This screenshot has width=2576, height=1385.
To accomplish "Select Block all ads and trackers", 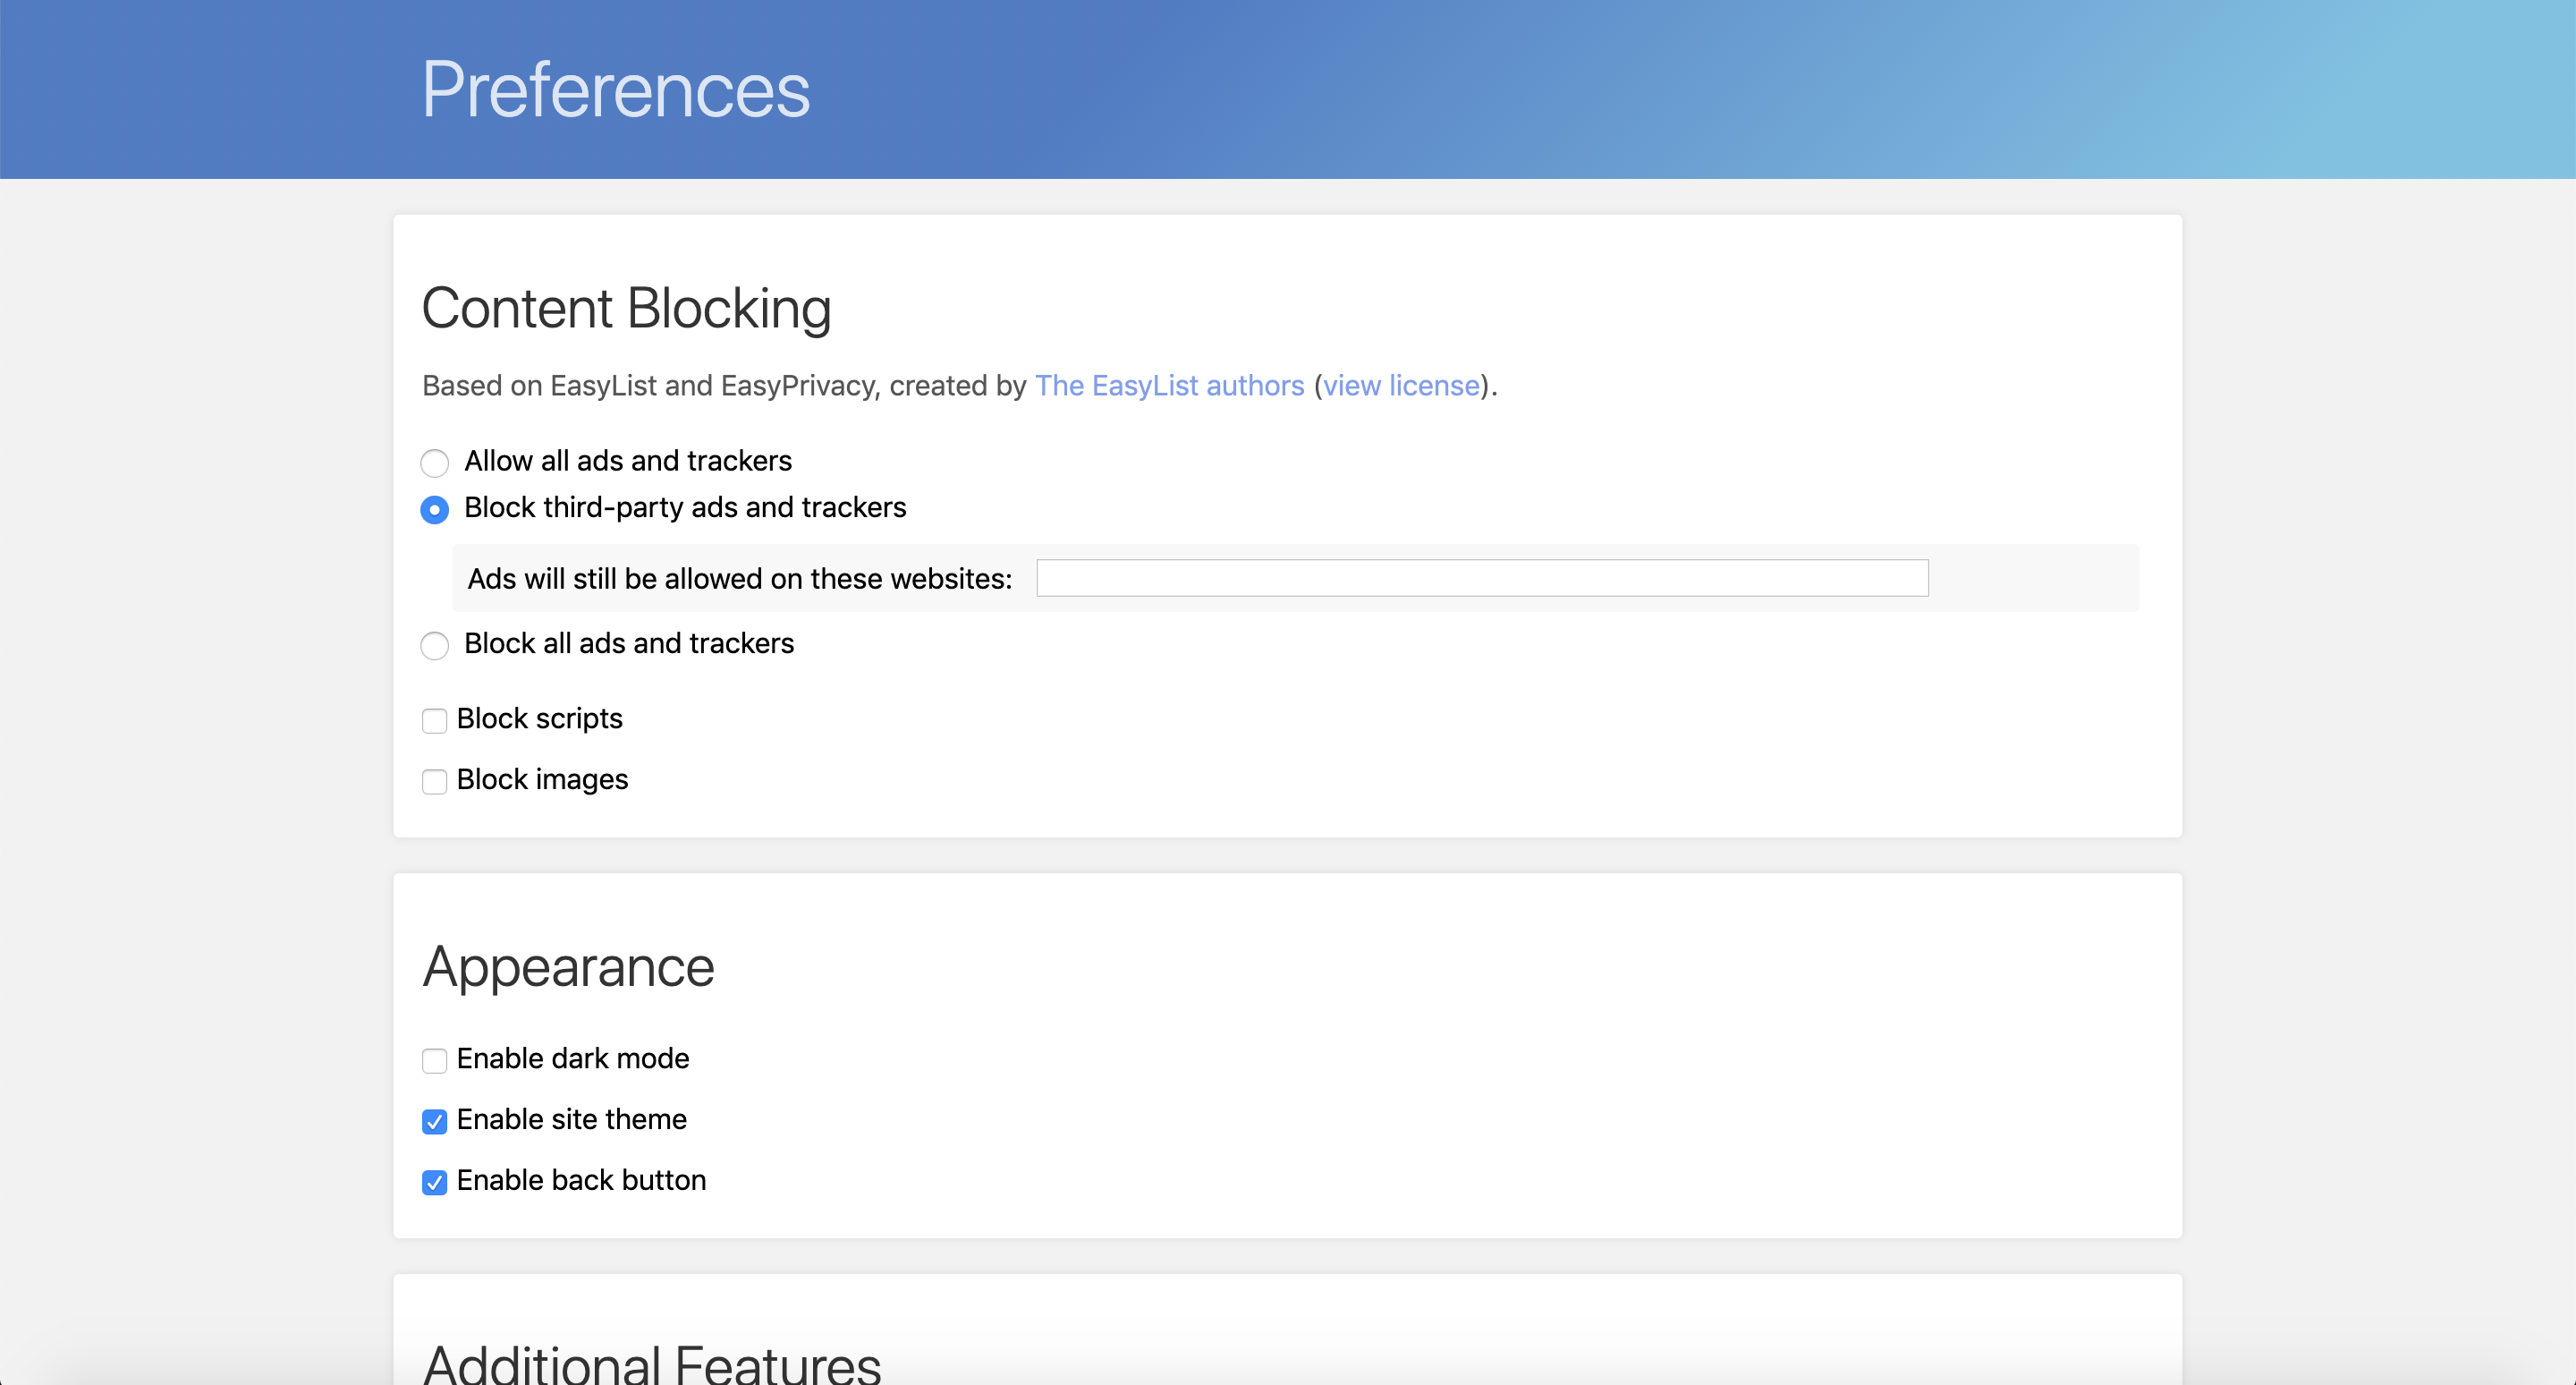I will tap(434, 646).
